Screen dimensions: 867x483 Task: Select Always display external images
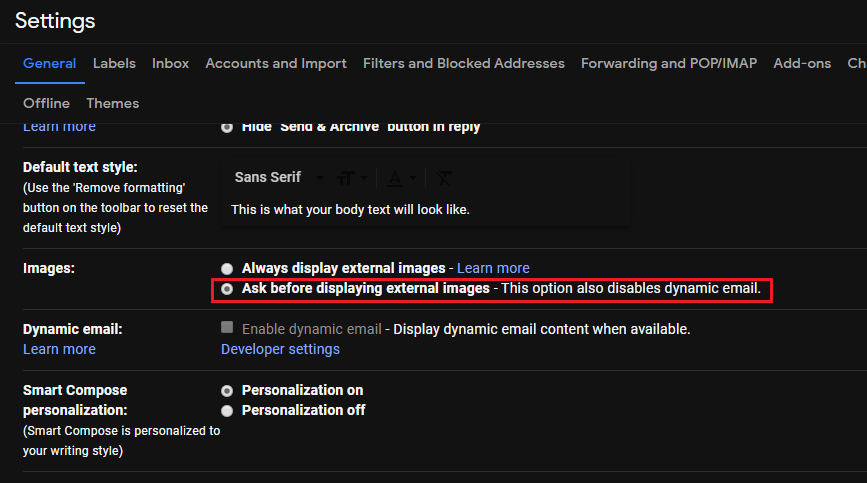pos(228,268)
